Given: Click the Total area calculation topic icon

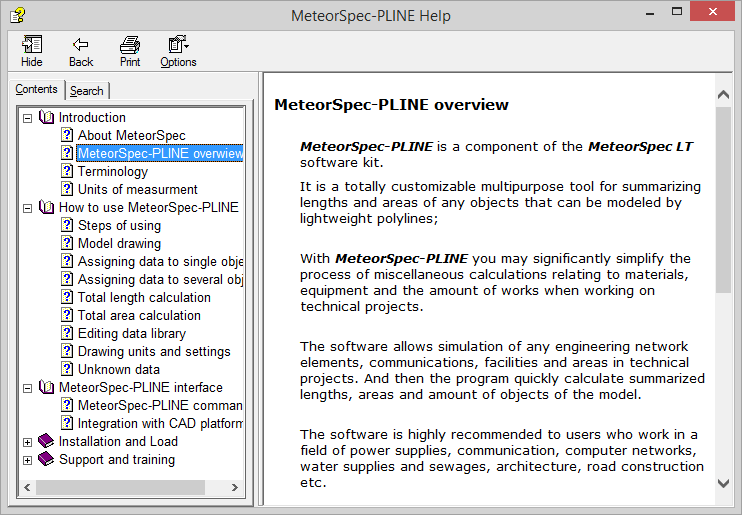Looking at the screenshot, I should point(67,315).
